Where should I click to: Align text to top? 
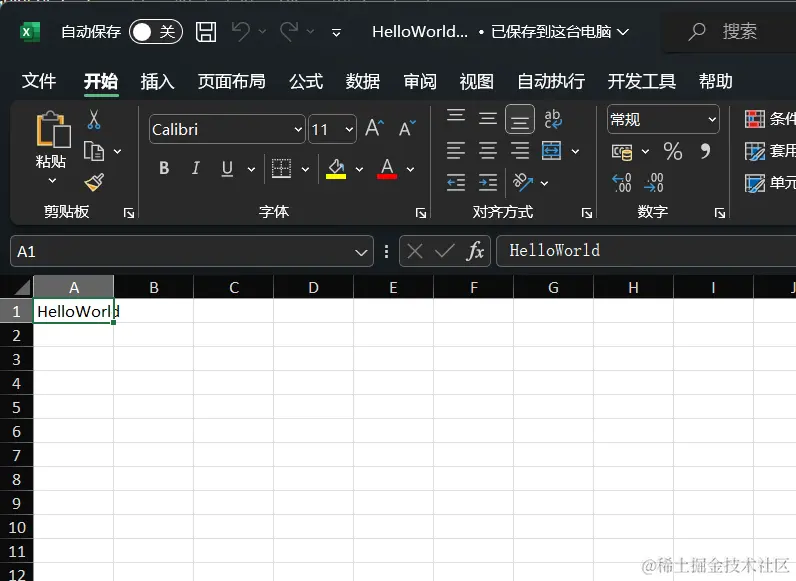point(456,116)
